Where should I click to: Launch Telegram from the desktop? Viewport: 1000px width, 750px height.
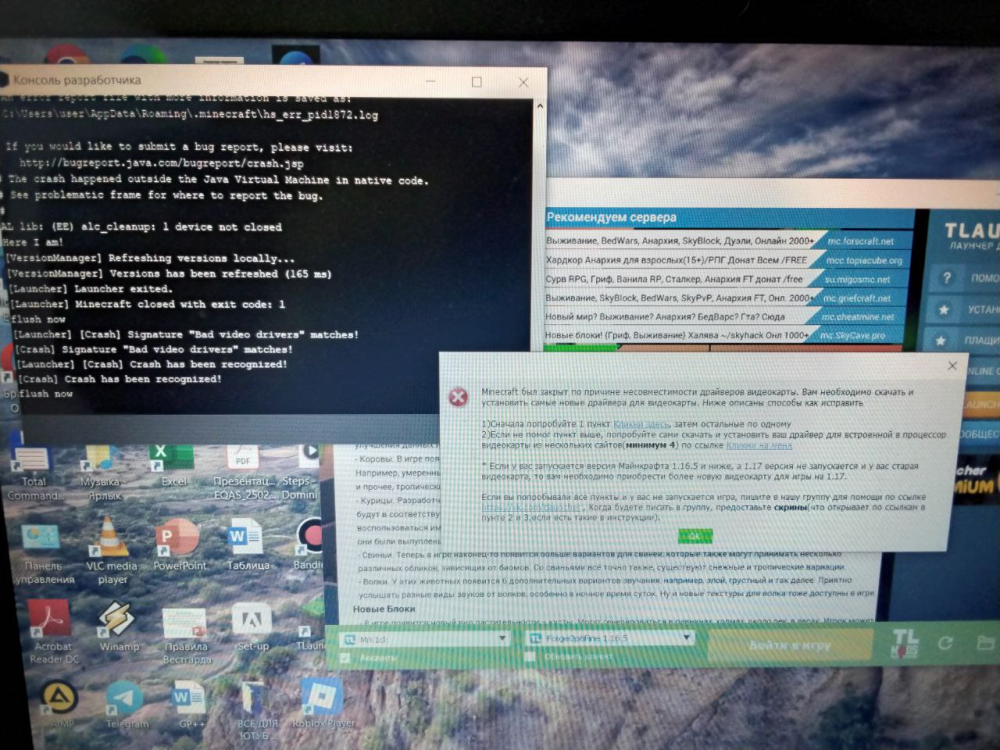click(x=125, y=704)
